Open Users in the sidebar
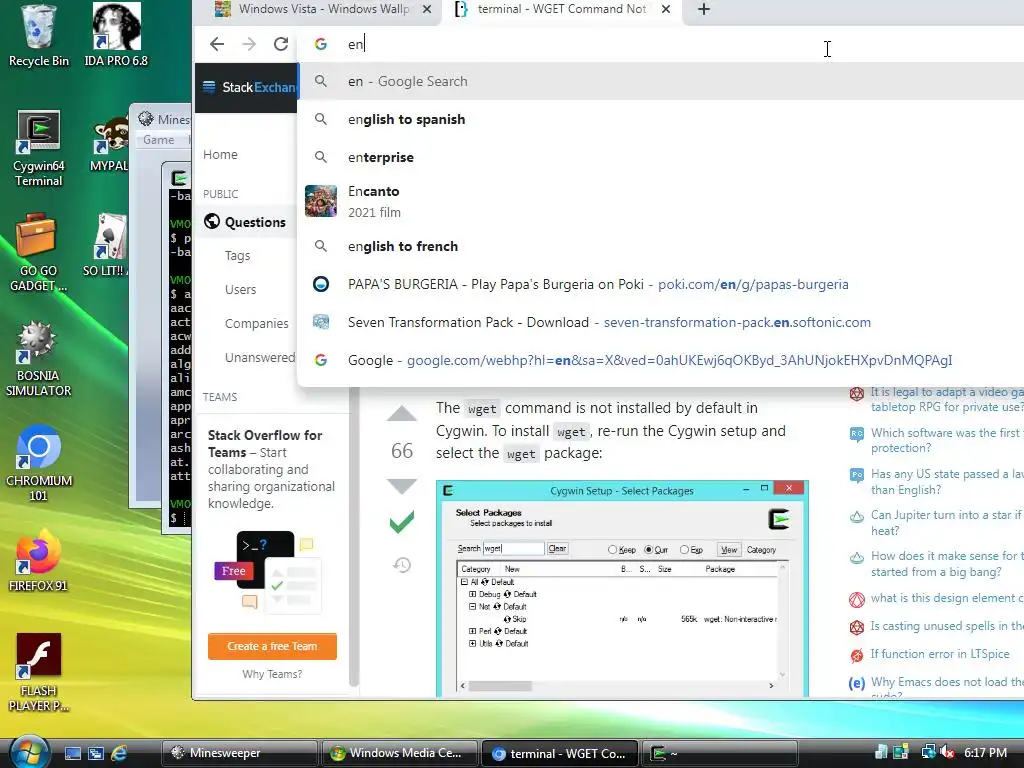This screenshot has width=1024, height=768. tap(240, 289)
